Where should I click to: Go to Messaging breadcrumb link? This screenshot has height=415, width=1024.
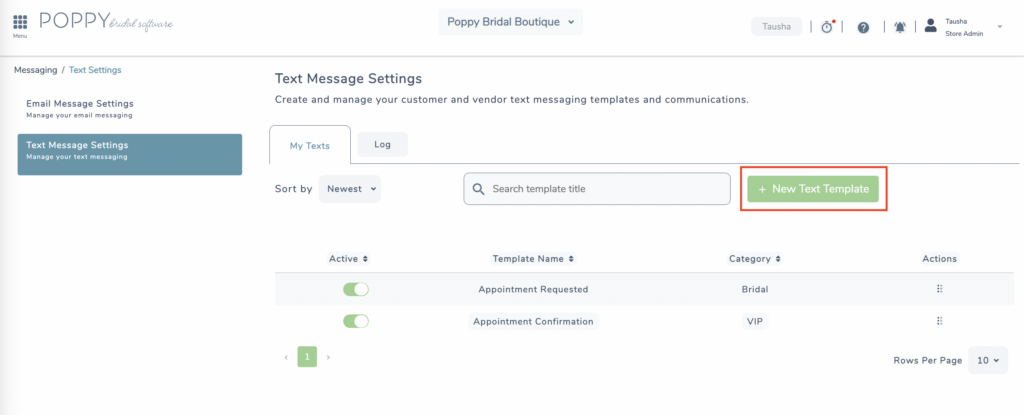[35, 70]
